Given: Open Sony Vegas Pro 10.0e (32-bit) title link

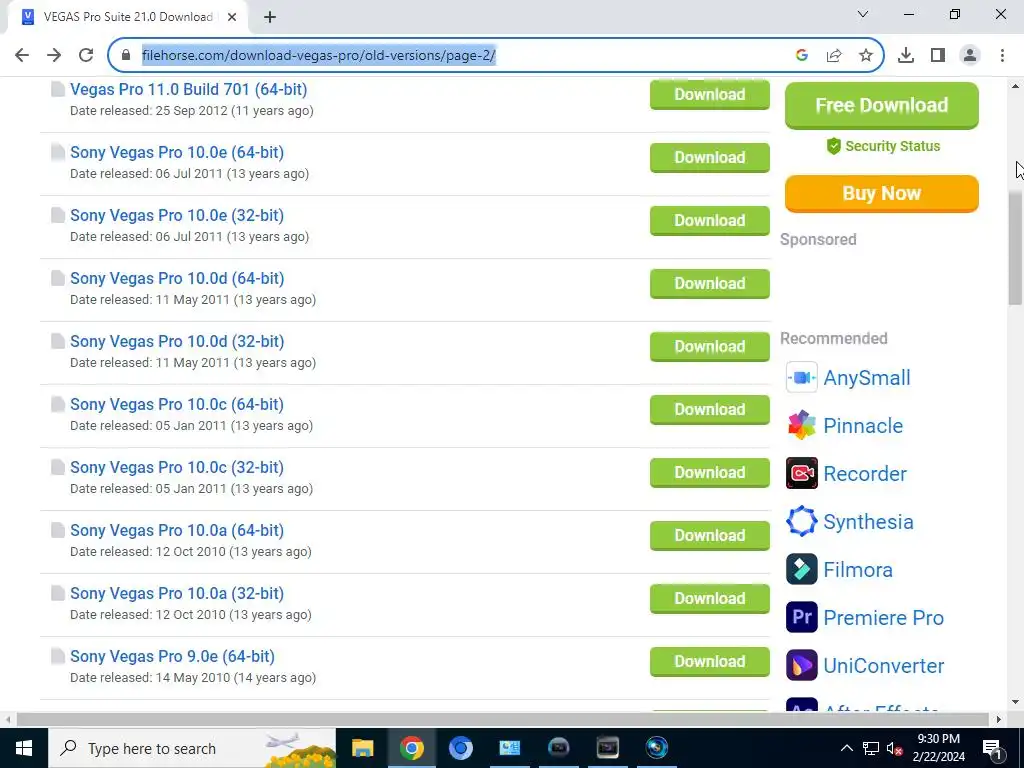Looking at the screenshot, I should pyautogui.click(x=177, y=216).
